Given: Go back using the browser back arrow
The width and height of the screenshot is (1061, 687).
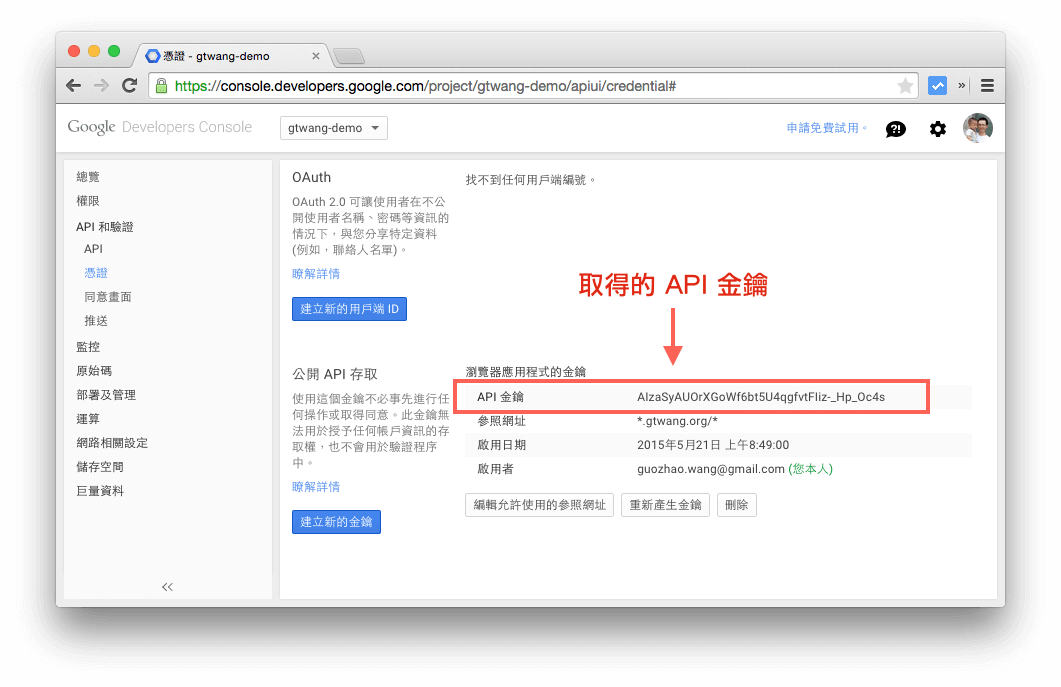Looking at the screenshot, I should pyautogui.click(x=73, y=85).
